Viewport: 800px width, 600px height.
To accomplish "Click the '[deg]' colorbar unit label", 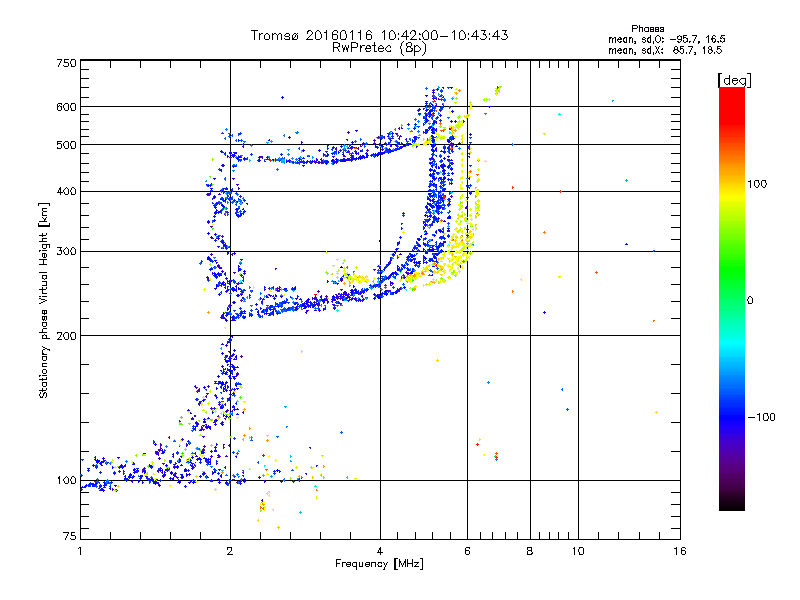I will [x=734, y=80].
